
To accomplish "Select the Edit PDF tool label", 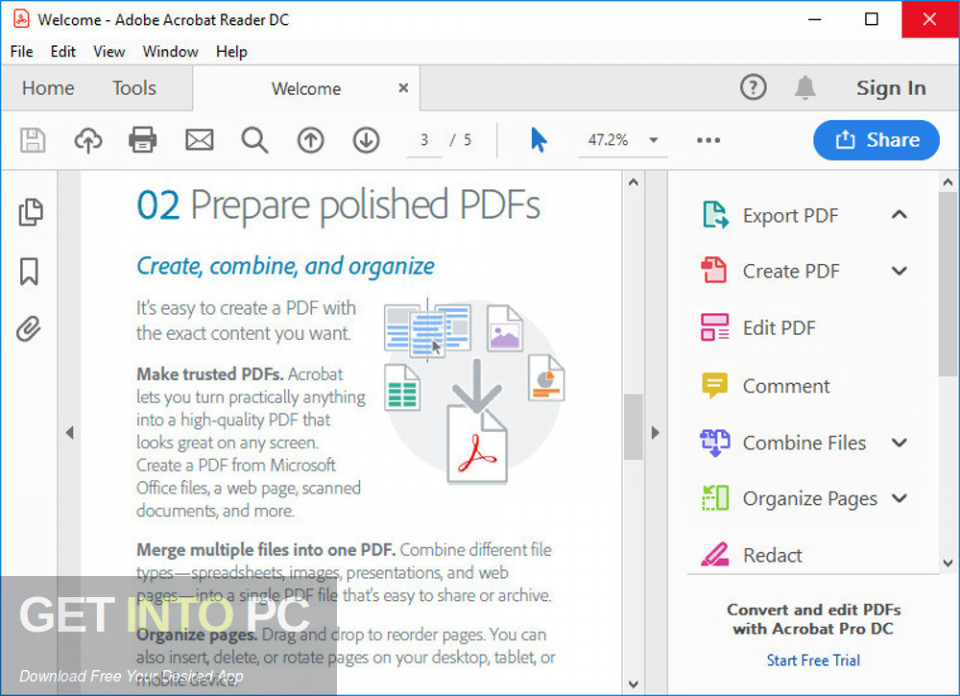I will pyautogui.click(x=779, y=328).
